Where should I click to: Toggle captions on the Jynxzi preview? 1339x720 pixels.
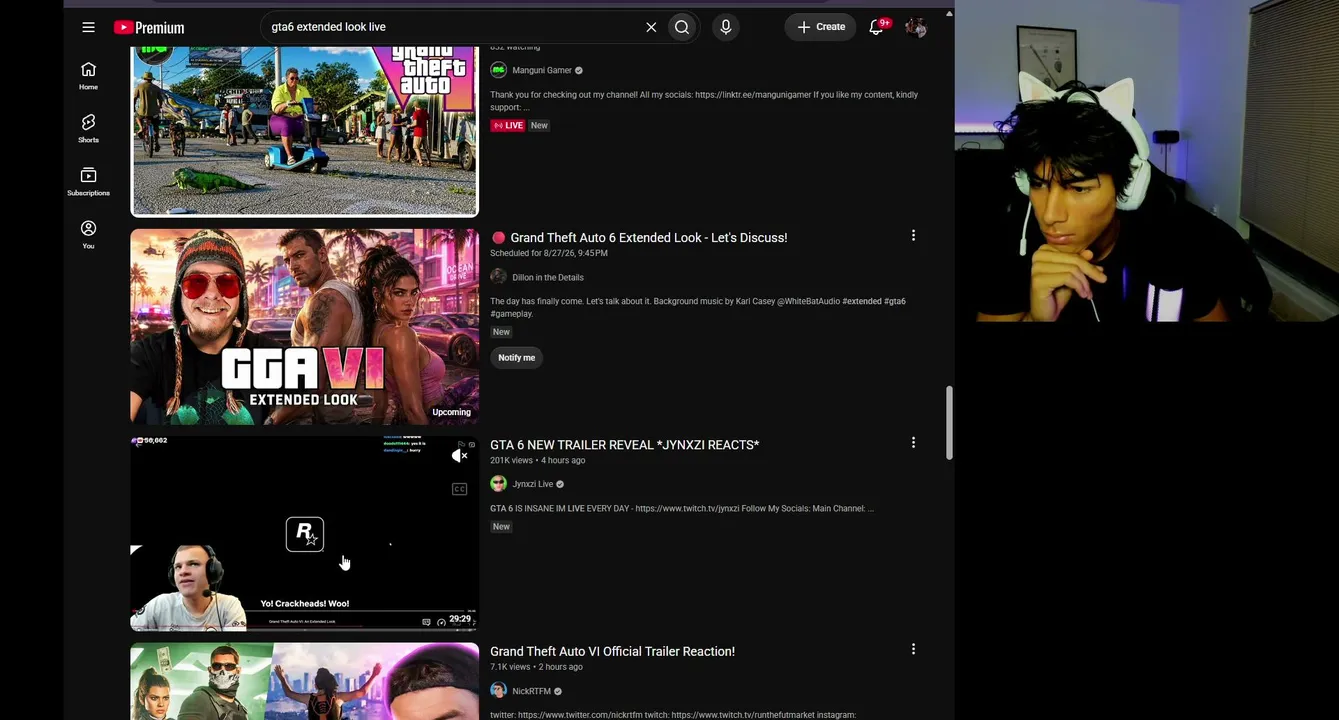(x=459, y=489)
